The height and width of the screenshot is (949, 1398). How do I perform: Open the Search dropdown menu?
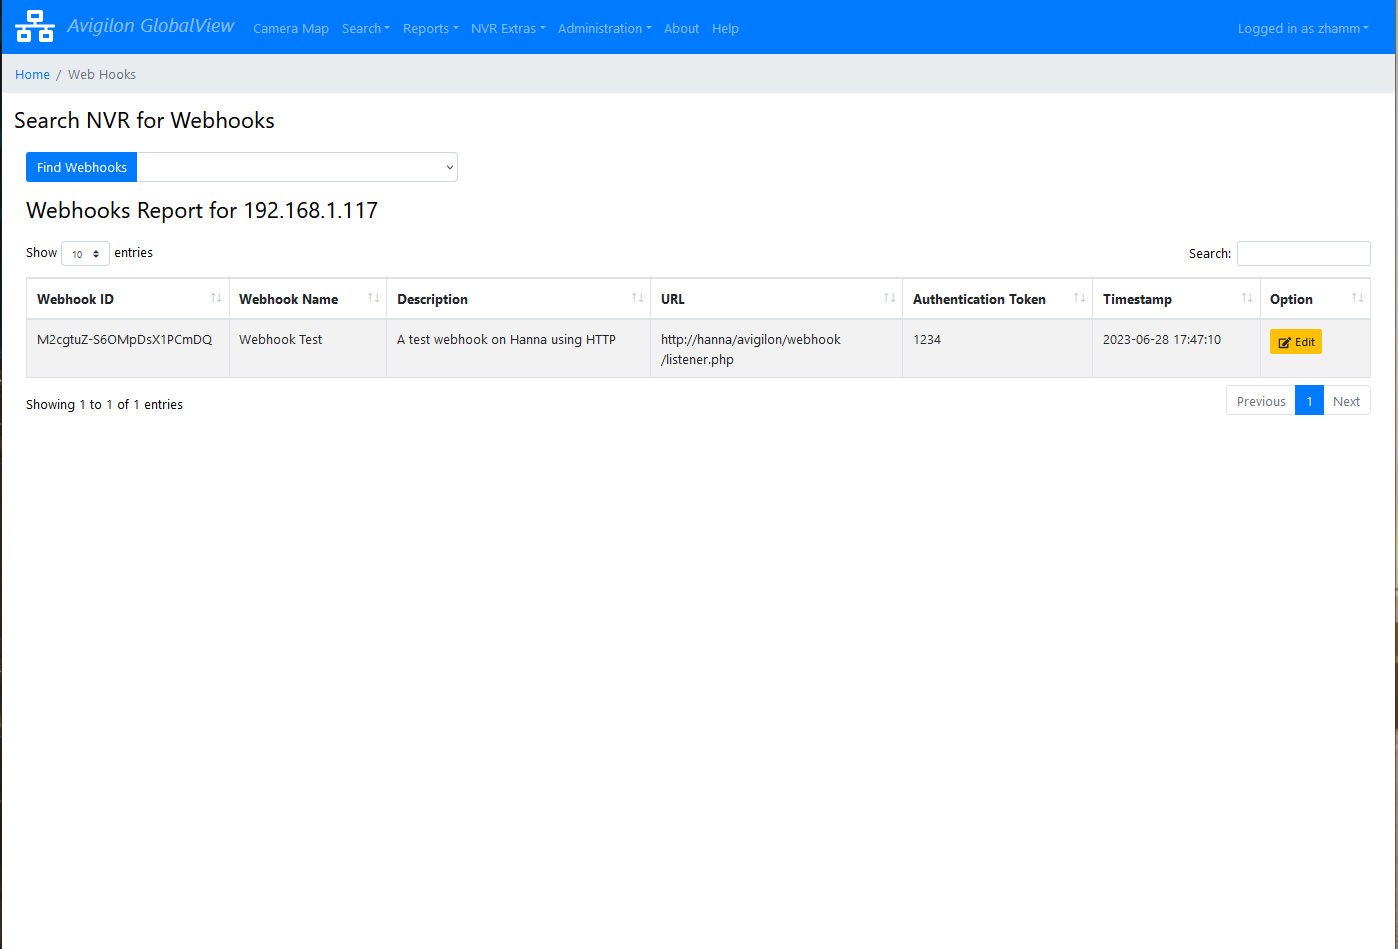coord(366,28)
